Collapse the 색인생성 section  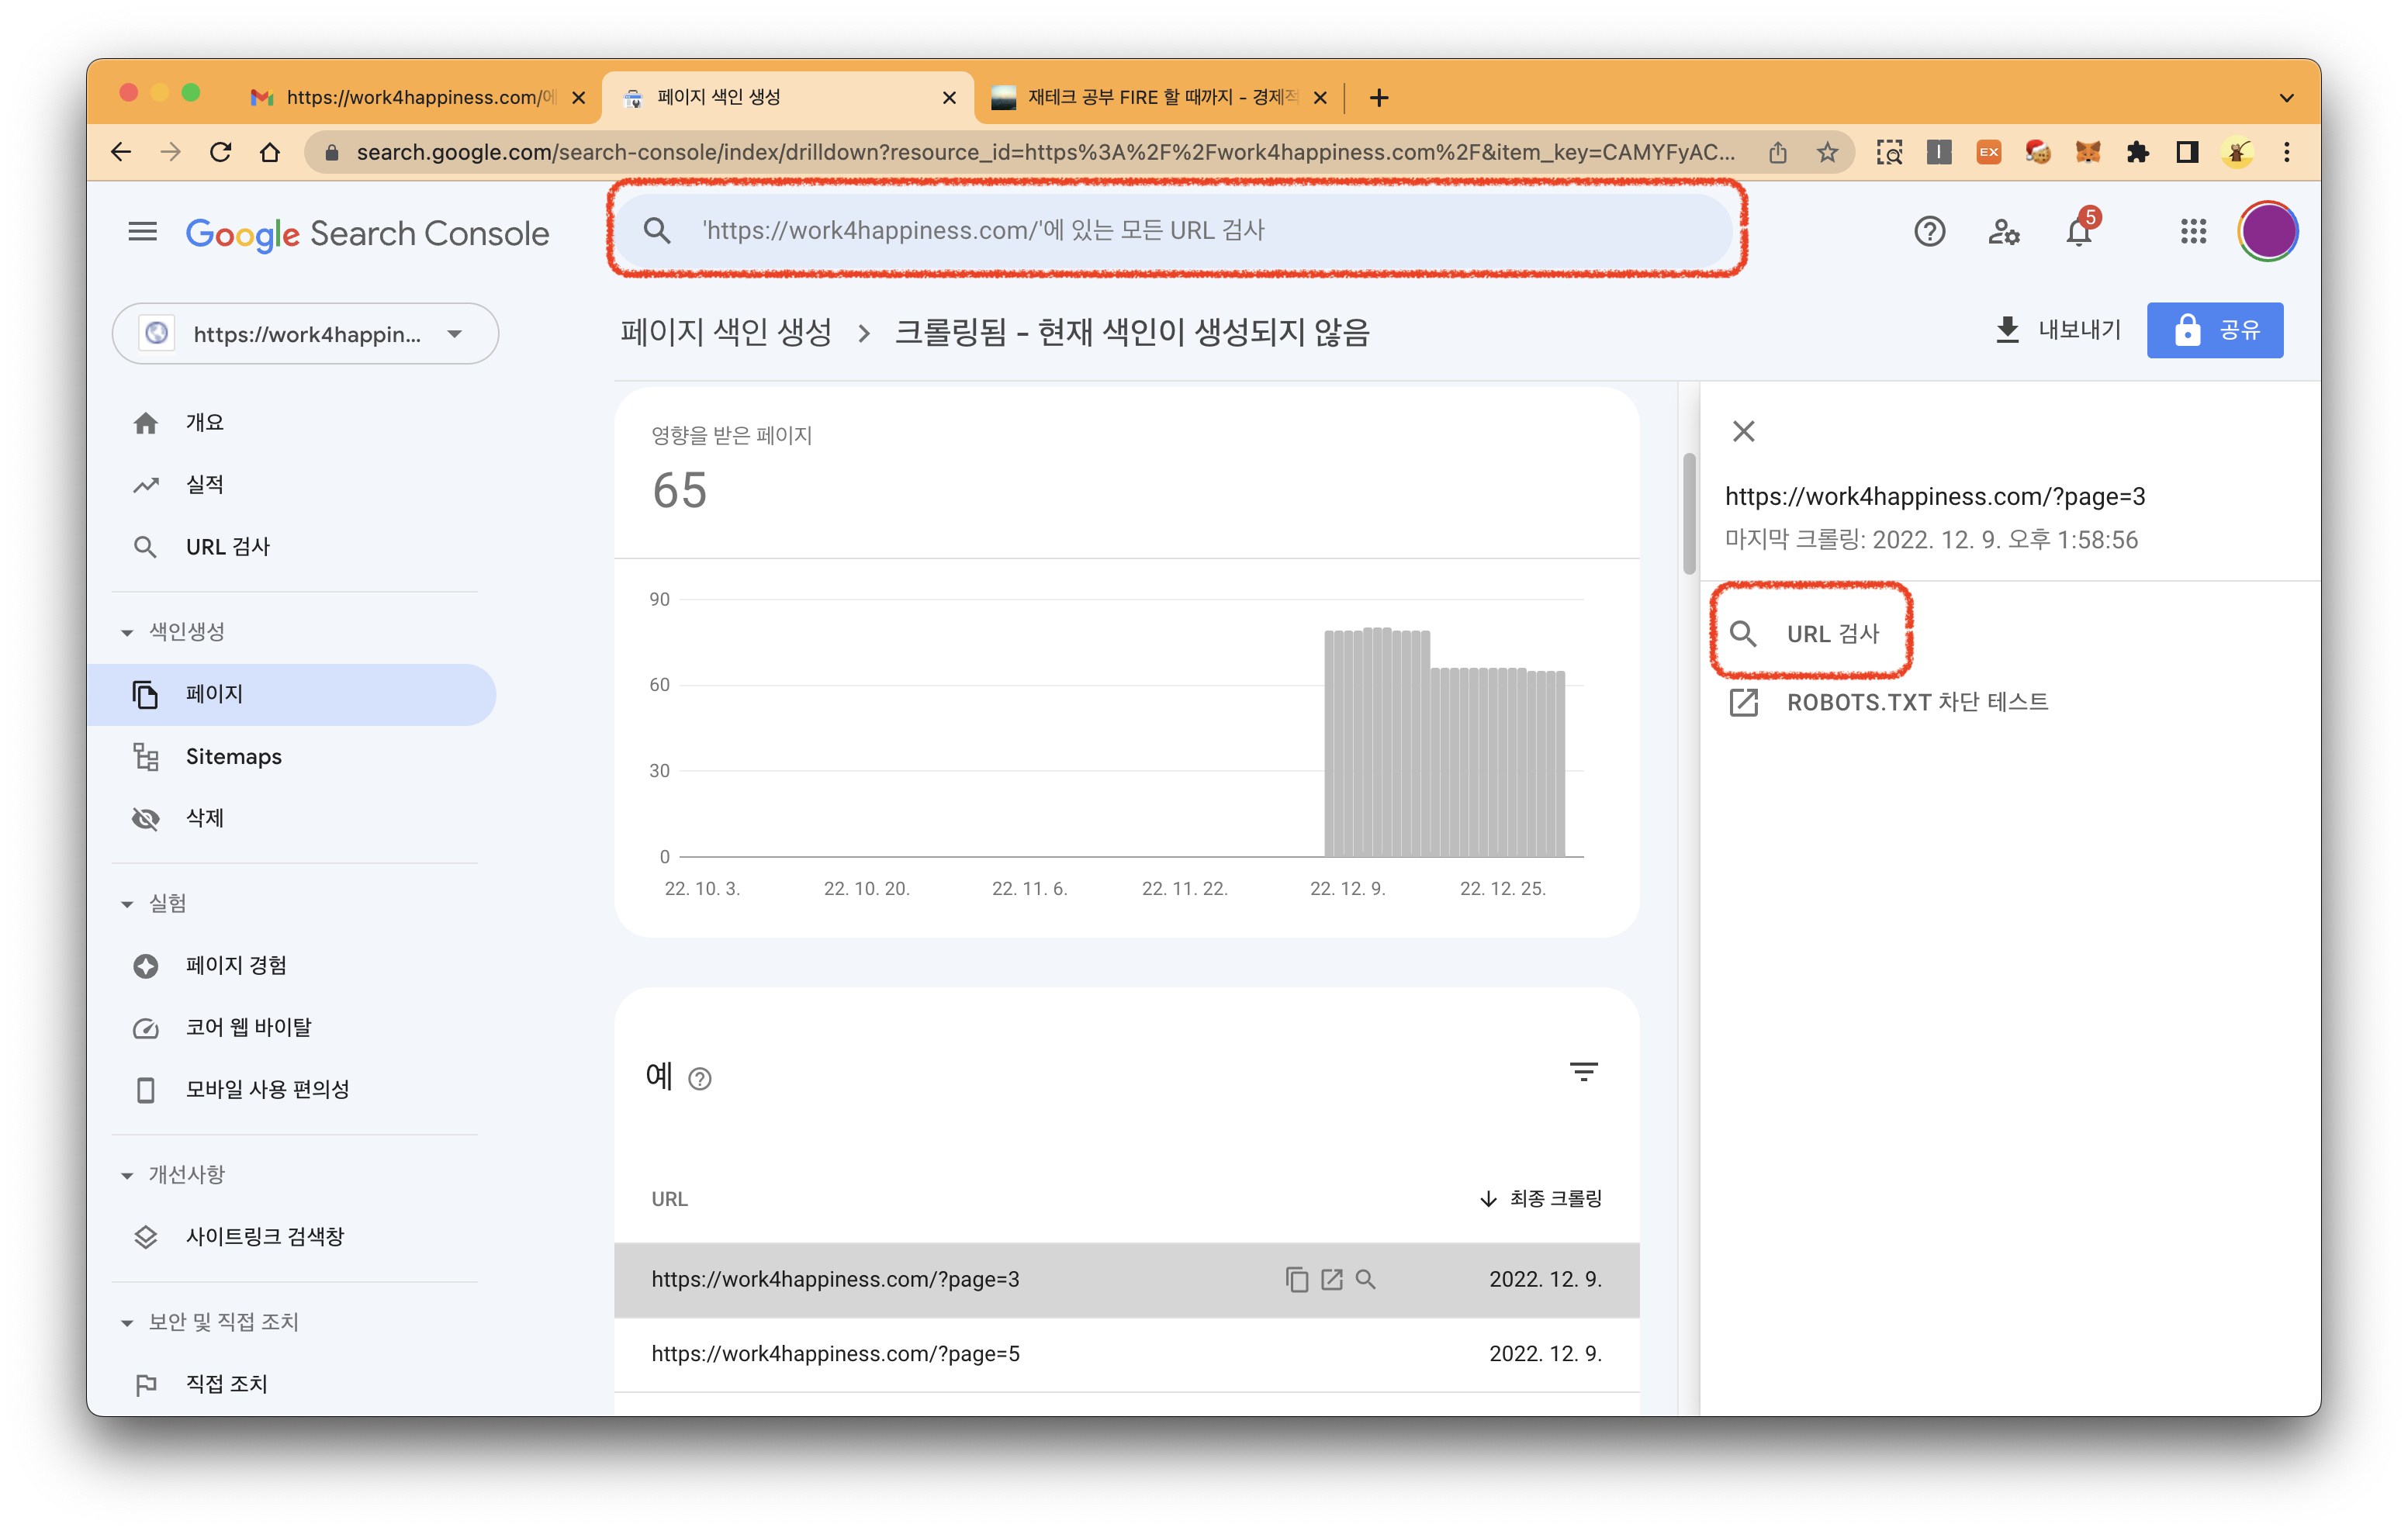pyautogui.click(x=127, y=631)
